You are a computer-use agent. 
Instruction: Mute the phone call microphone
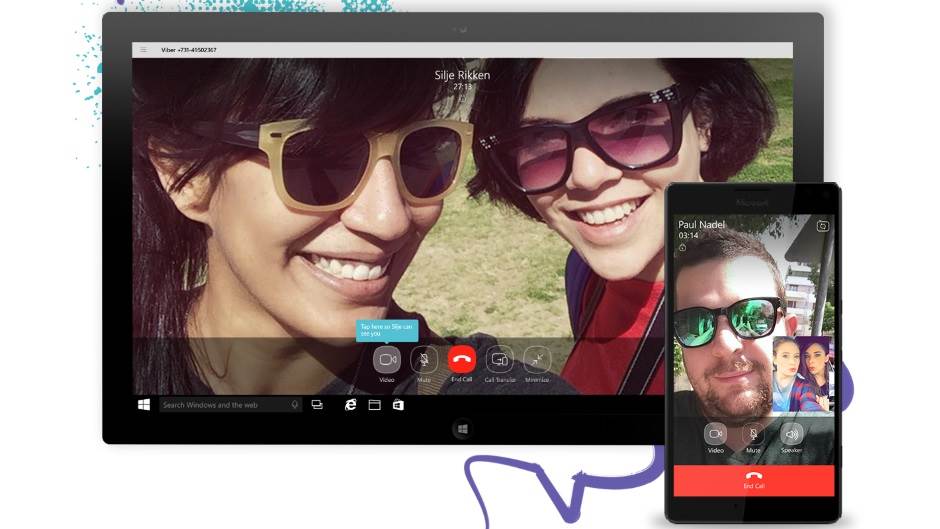753,433
